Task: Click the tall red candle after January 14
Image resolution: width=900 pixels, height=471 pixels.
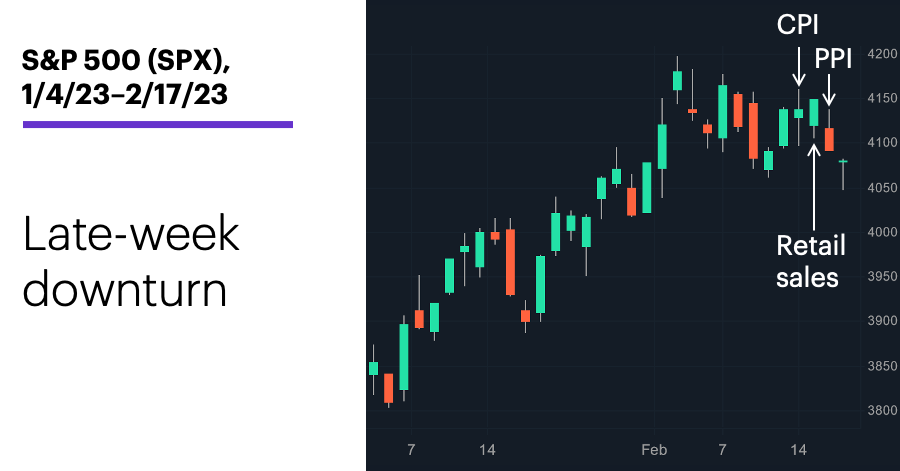Action: tap(510, 262)
